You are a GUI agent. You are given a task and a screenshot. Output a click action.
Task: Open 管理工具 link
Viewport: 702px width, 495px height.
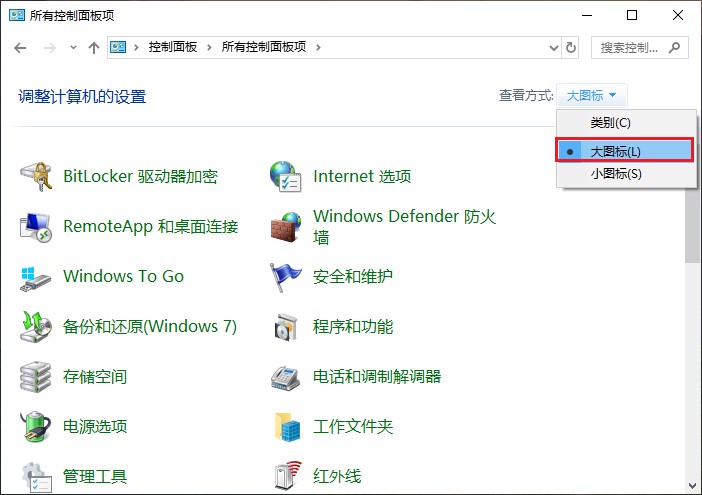(95, 476)
